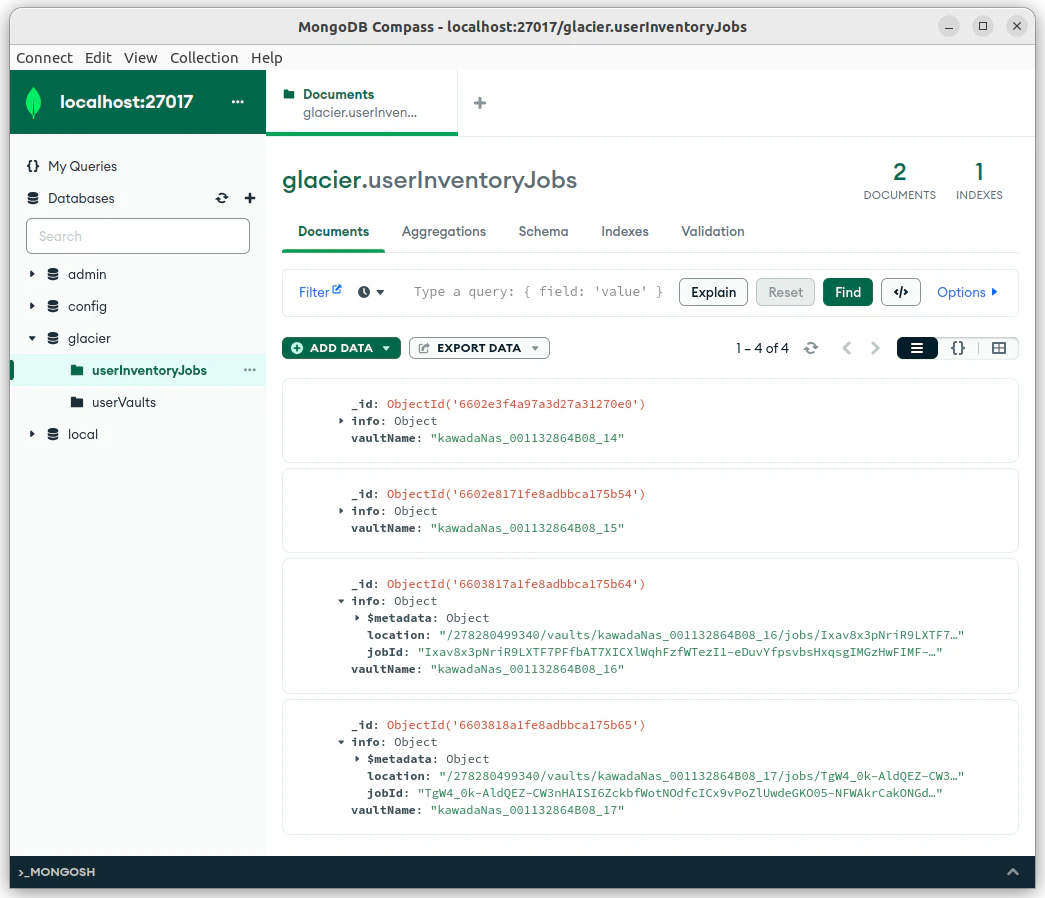Refresh the documents list results
Viewport: 1045px width, 898px height.
tap(811, 348)
